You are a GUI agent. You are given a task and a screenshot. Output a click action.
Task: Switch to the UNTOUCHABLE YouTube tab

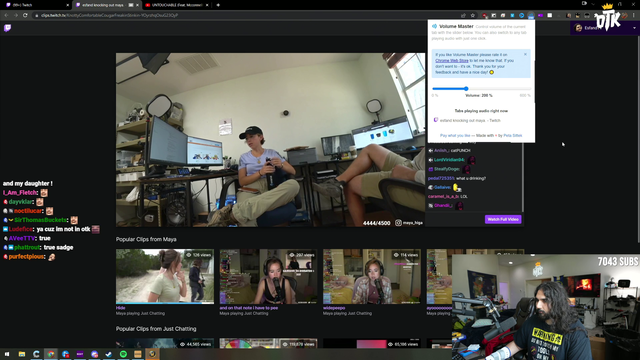click(x=176, y=5)
